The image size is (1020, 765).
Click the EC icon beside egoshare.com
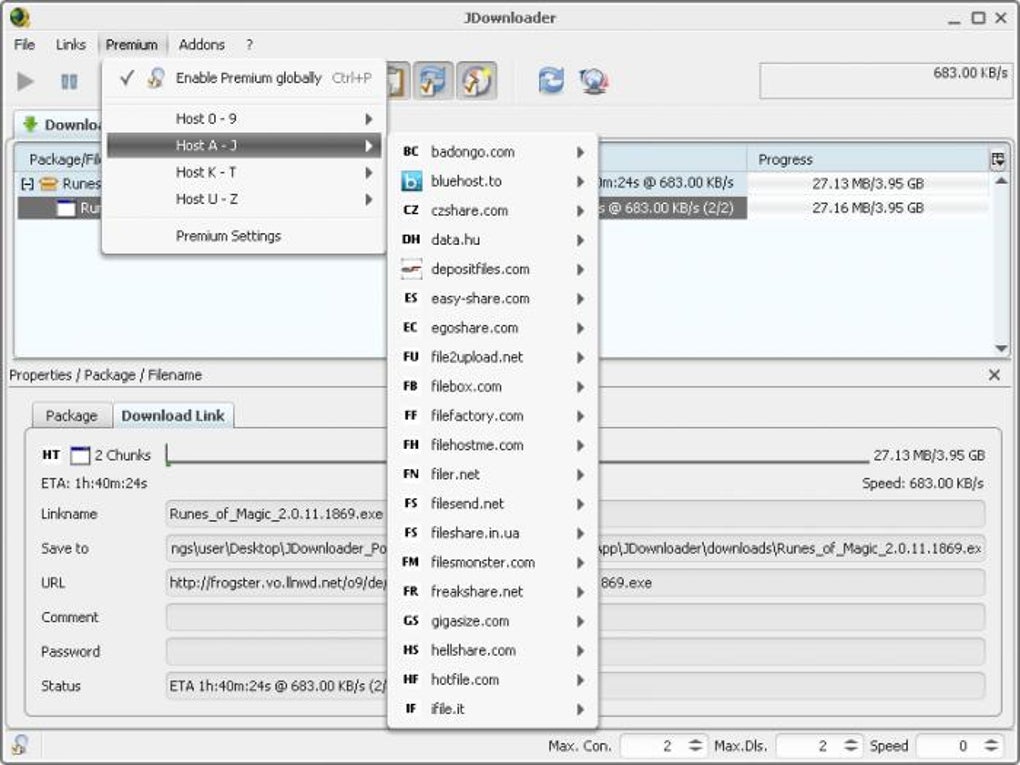point(410,328)
